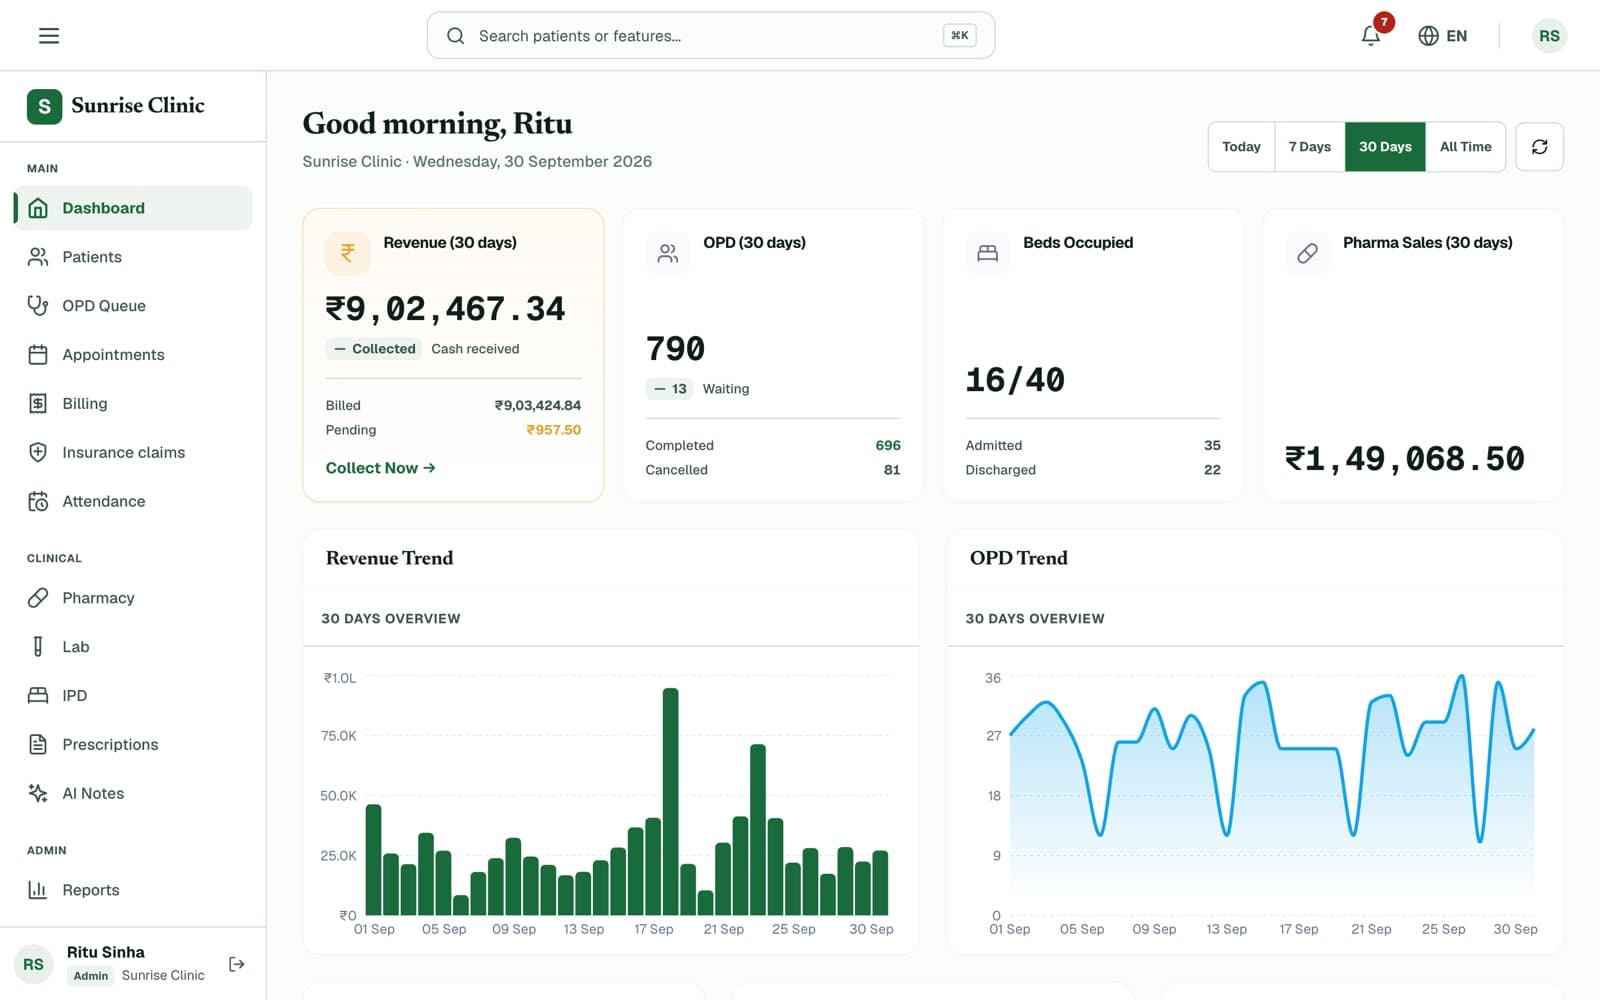Go to Patients in the sidebar

click(x=133, y=257)
